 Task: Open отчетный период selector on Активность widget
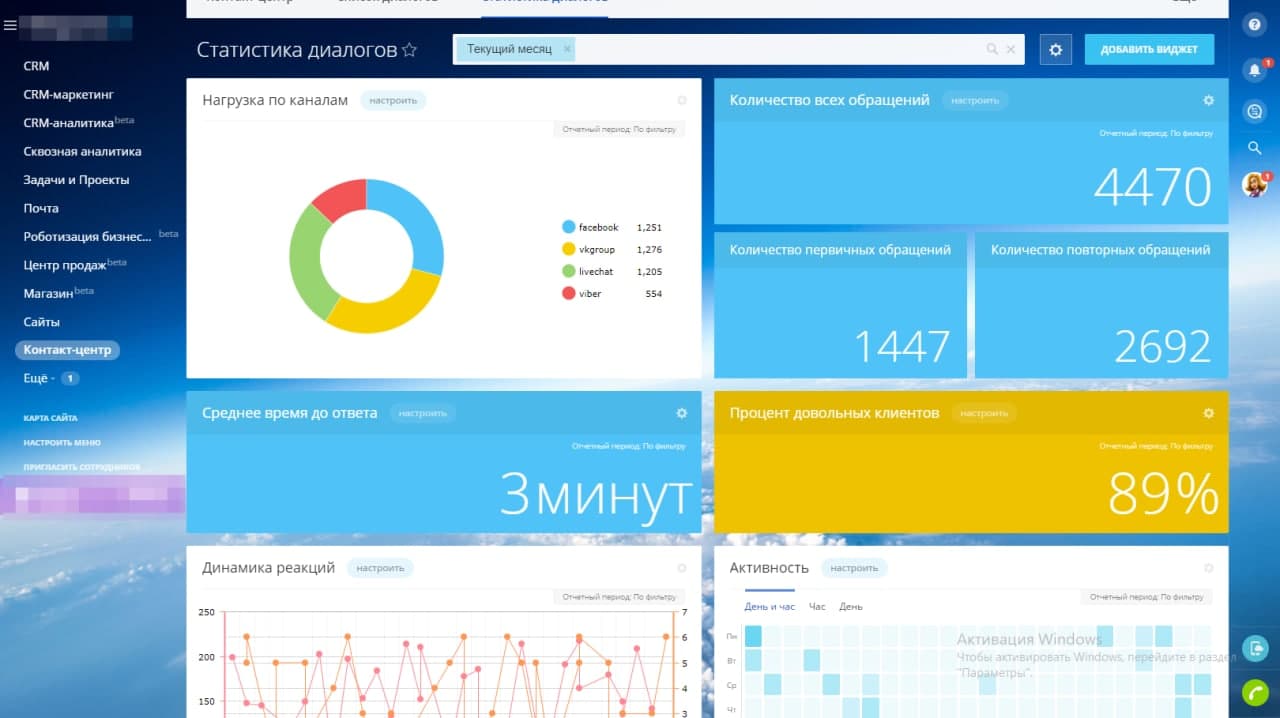pyautogui.click(x=1146, y=597)
